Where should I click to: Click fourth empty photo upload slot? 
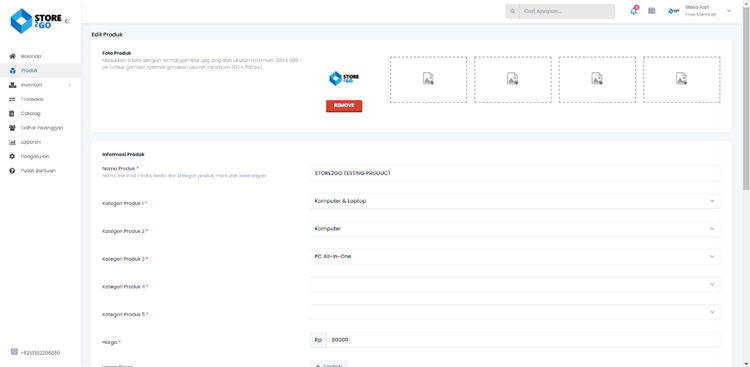(682, 79)
